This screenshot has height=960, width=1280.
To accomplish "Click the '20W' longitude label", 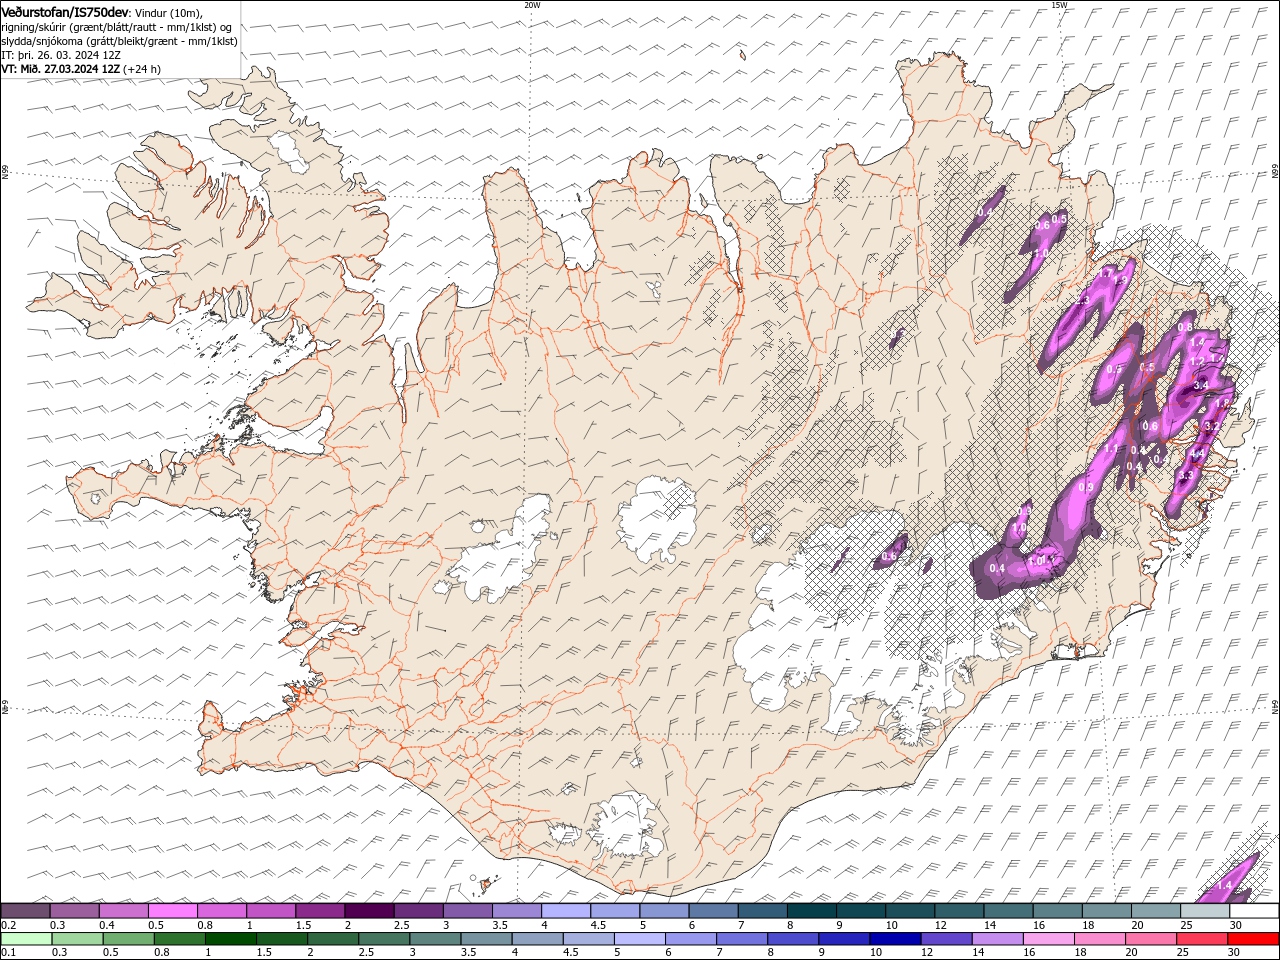I will 532,5.
